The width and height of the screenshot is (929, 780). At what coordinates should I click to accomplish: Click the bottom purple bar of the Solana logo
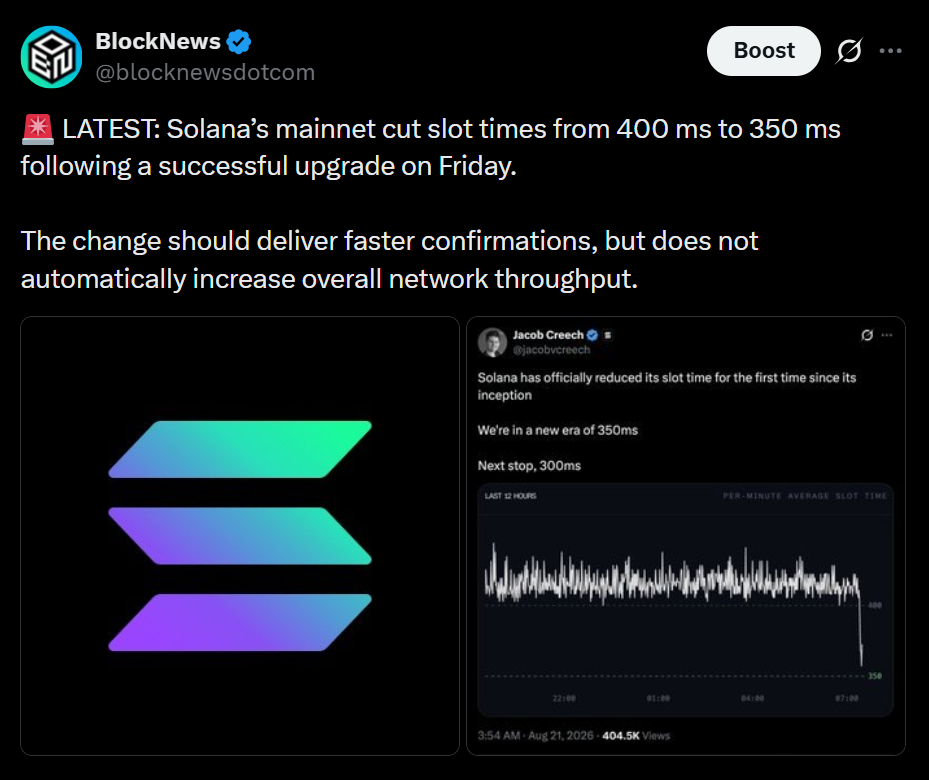coord(240,622)
